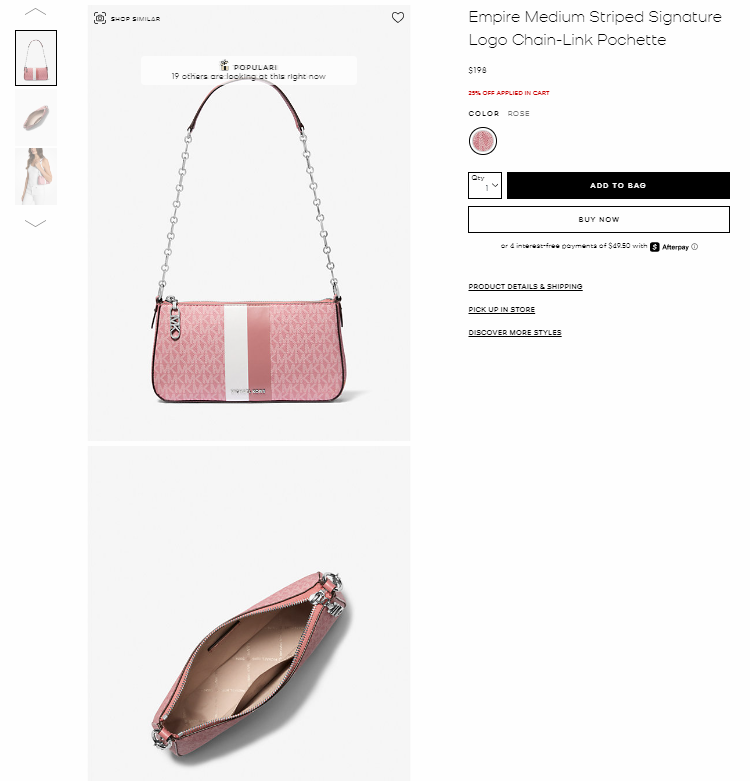Select the open-bag interior thumbnail
Viewport: 750px width, 781px height.
pyautogui.click(x=36, y=118)
